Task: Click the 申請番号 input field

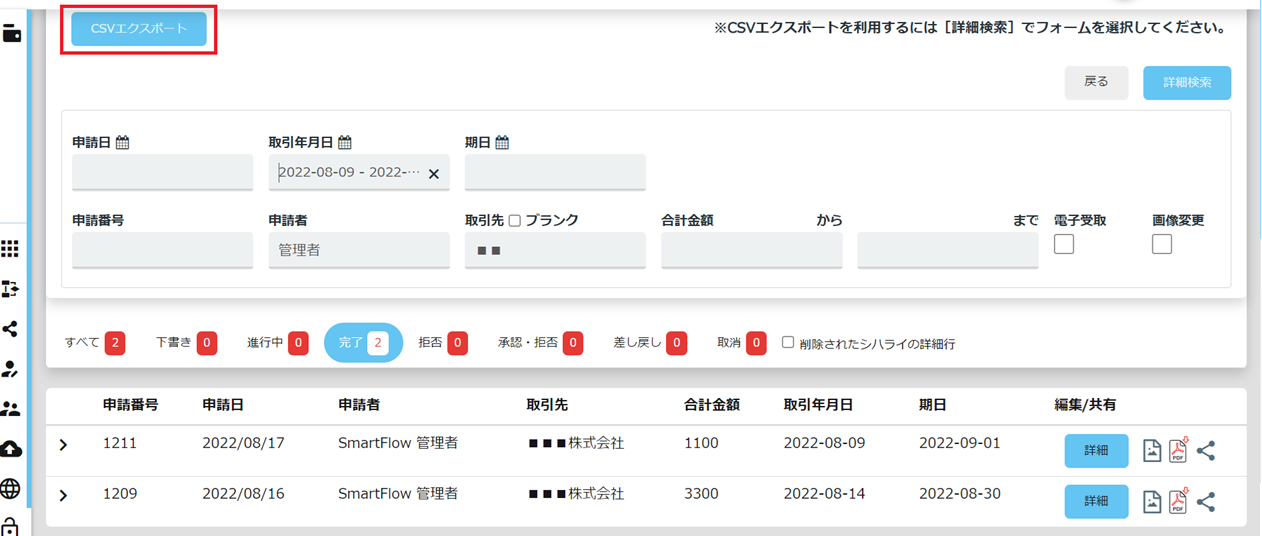Action: click(x=162, y=250)
